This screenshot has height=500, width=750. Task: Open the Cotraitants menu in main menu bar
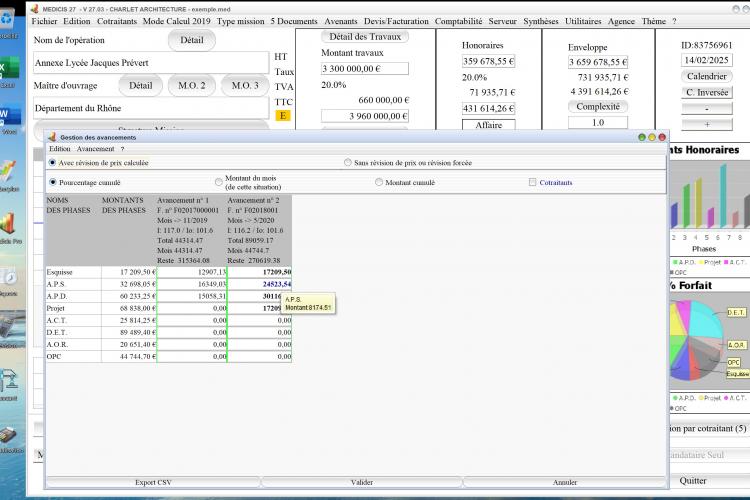click(x=117, y=21)
